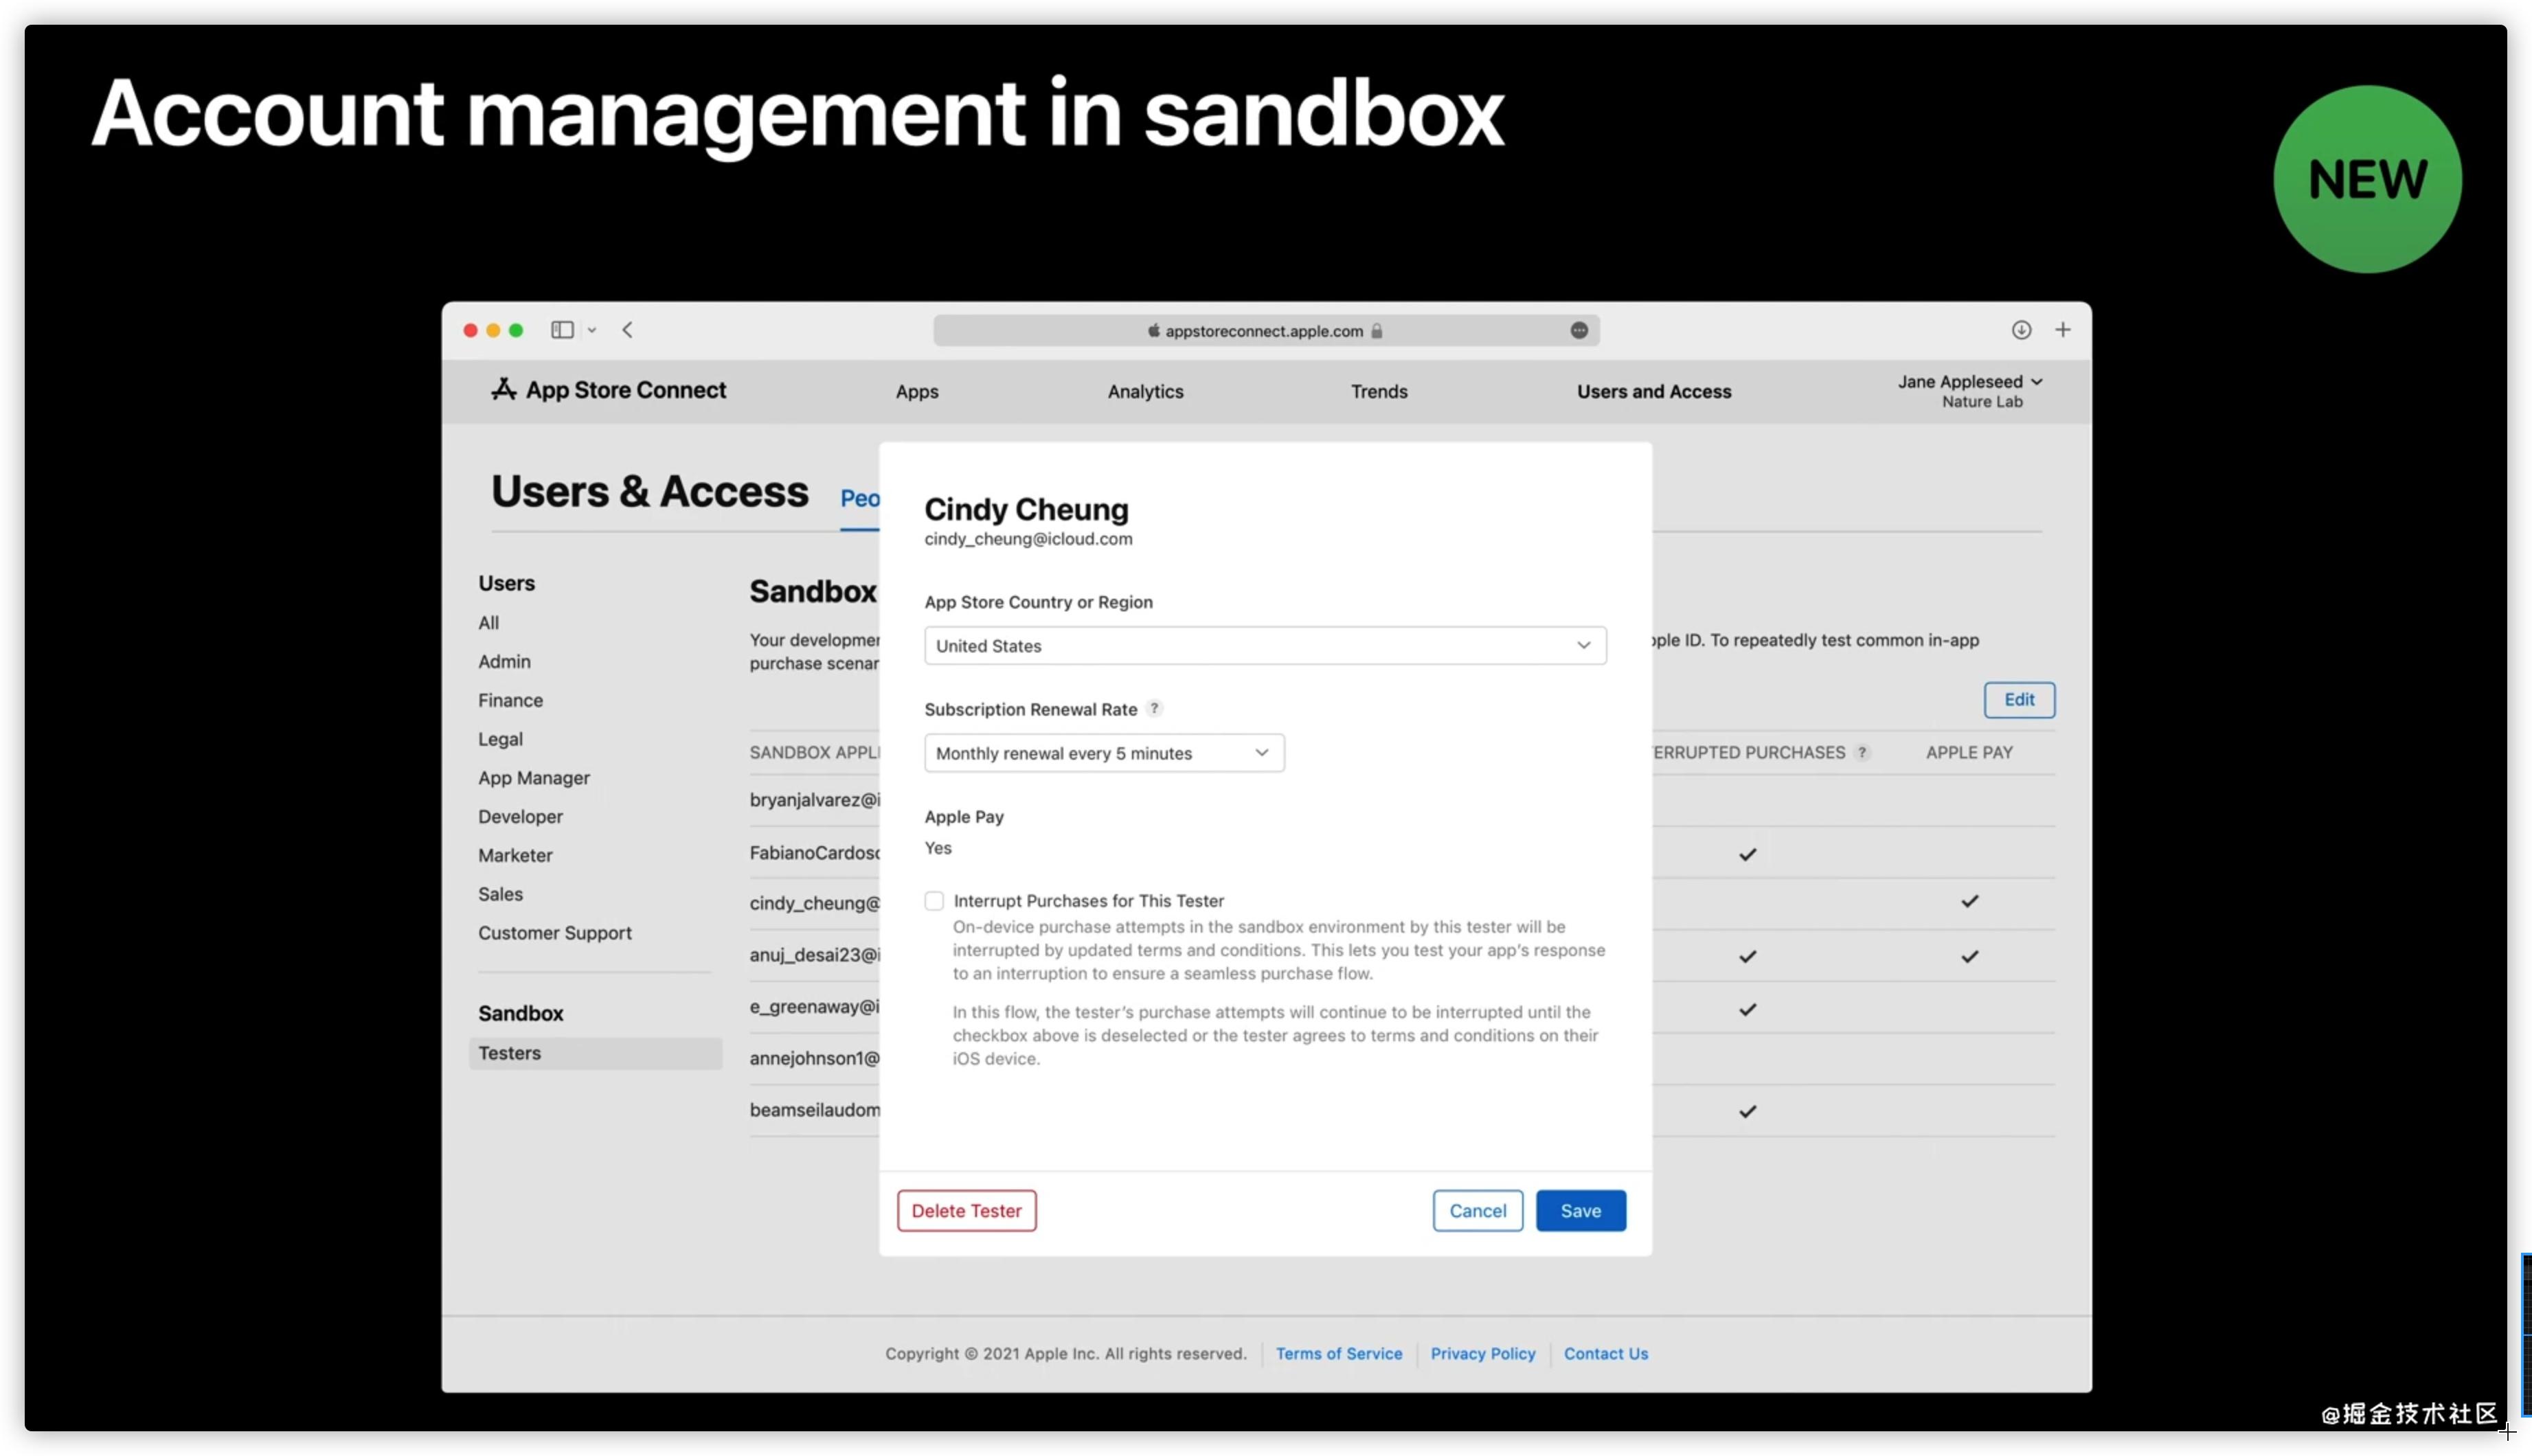Open the Safari downloads icon
This screenshot has height=1456, width=2532.
tap(2021, 330)
